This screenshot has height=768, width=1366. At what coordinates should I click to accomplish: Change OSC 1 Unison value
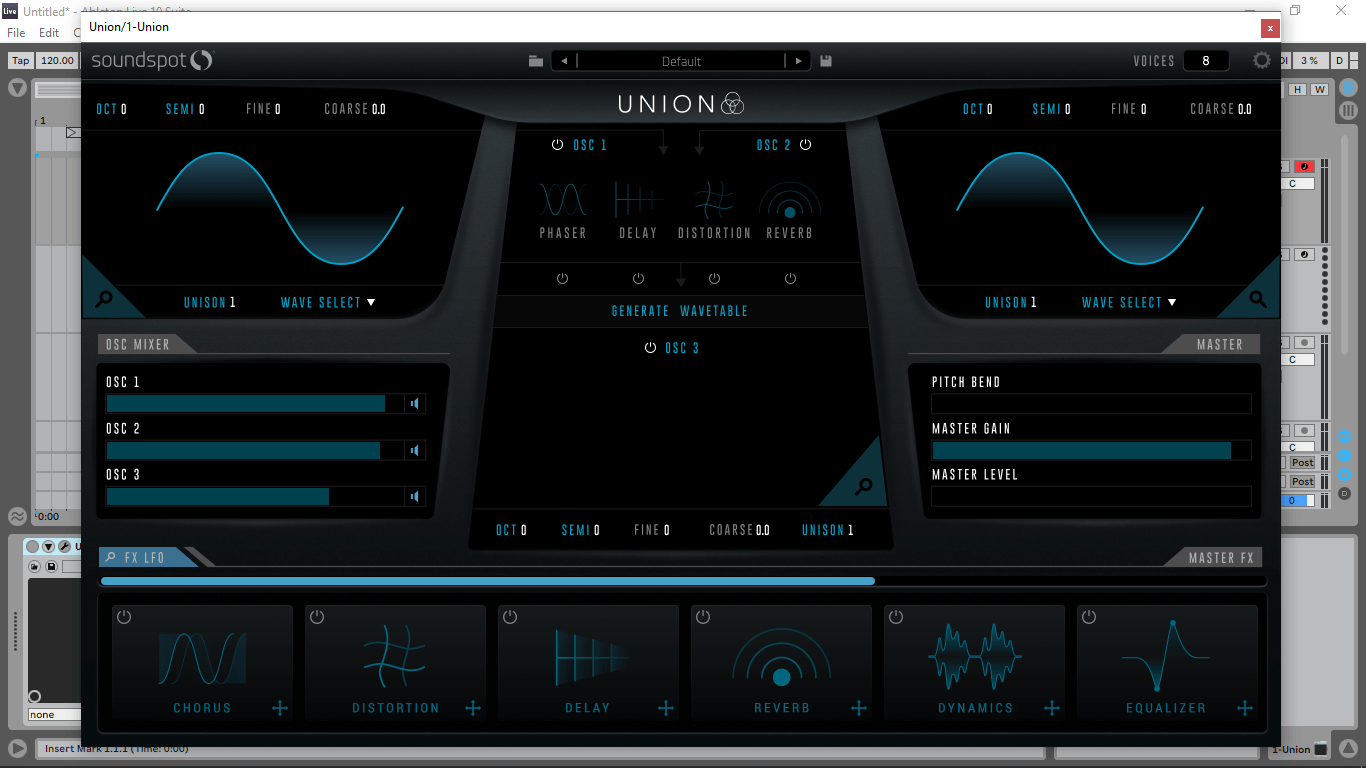[210, 302]
